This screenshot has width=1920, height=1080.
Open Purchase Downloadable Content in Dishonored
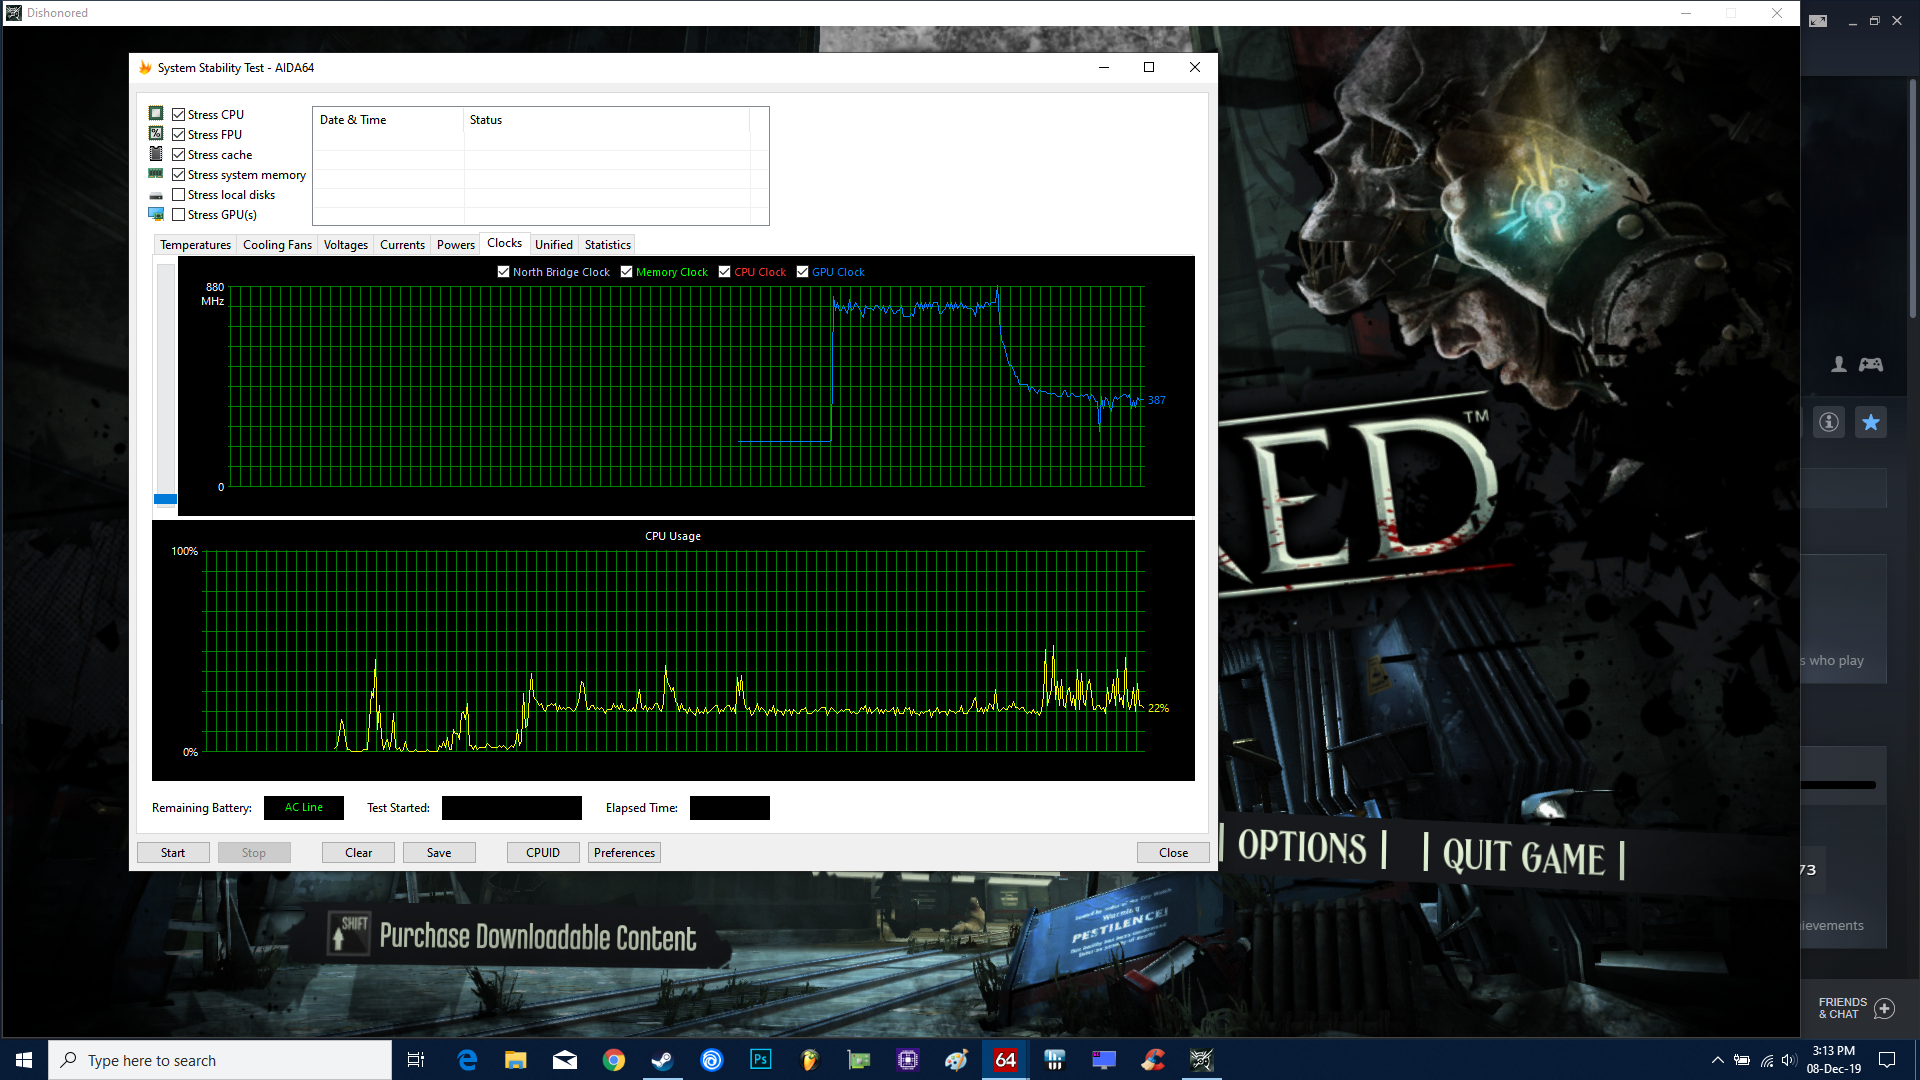(538, 937)
